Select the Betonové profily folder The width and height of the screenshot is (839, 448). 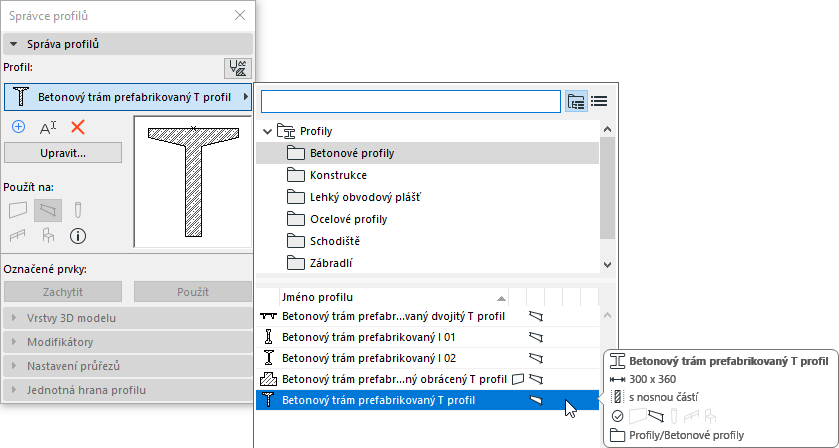pyautogui.click(x=427, y=153)
